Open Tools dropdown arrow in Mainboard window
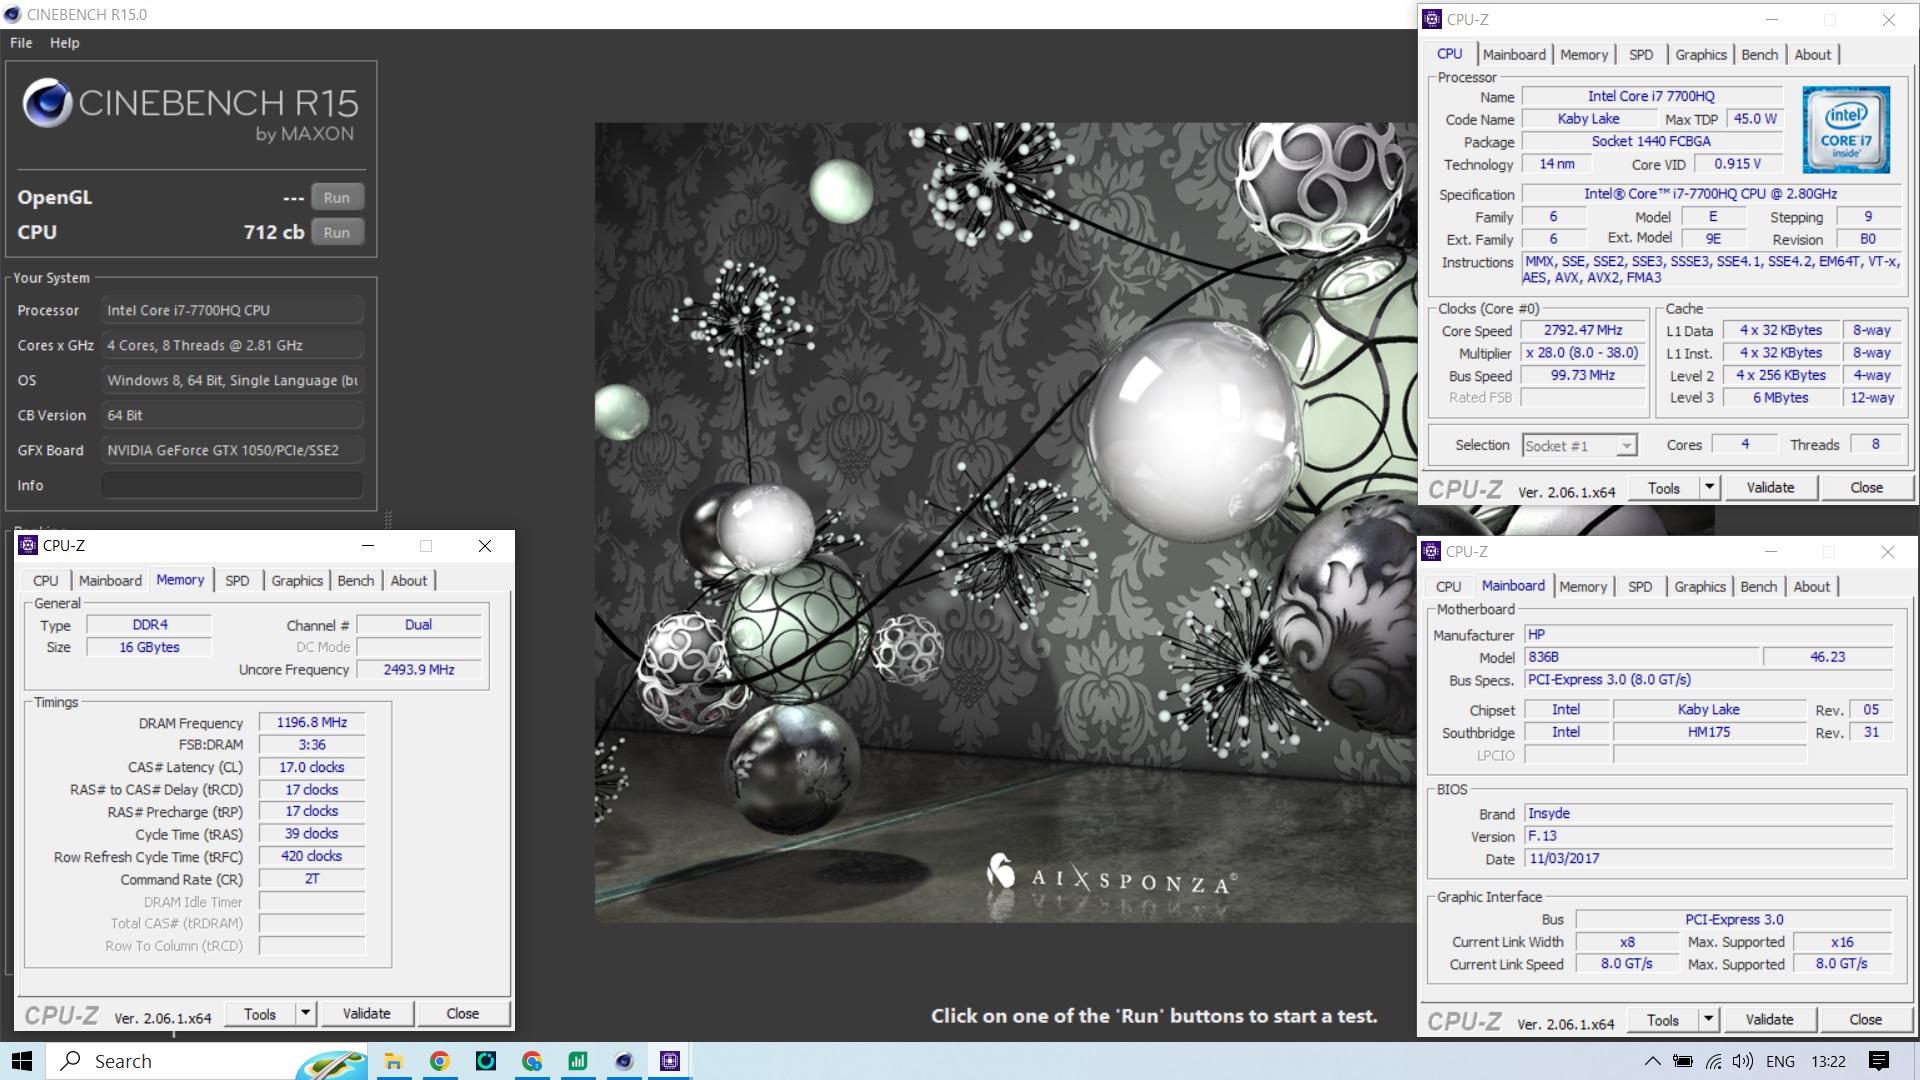 tap(1709, 1019)
